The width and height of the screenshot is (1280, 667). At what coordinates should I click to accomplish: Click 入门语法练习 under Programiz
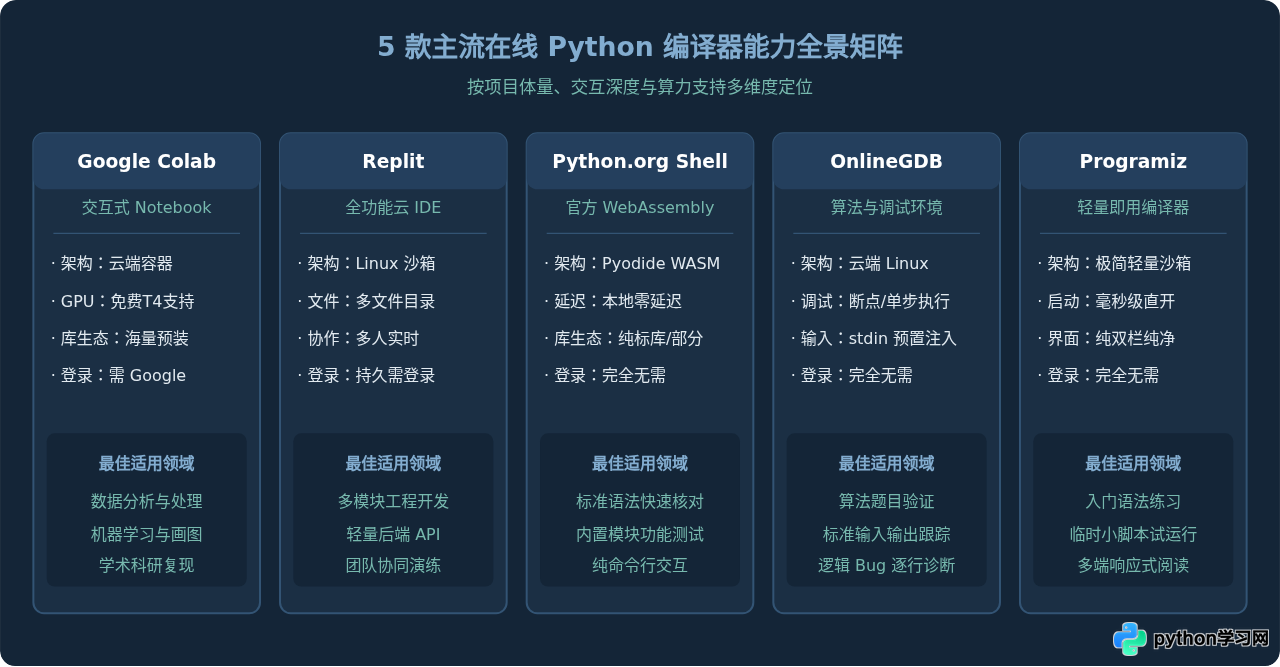[1133, 501]
